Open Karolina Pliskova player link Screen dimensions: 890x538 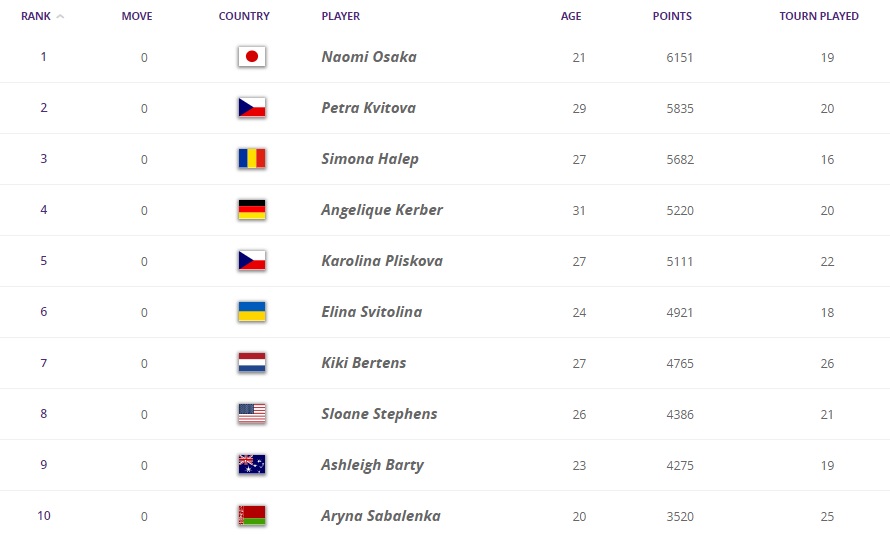tap(382, 261)
